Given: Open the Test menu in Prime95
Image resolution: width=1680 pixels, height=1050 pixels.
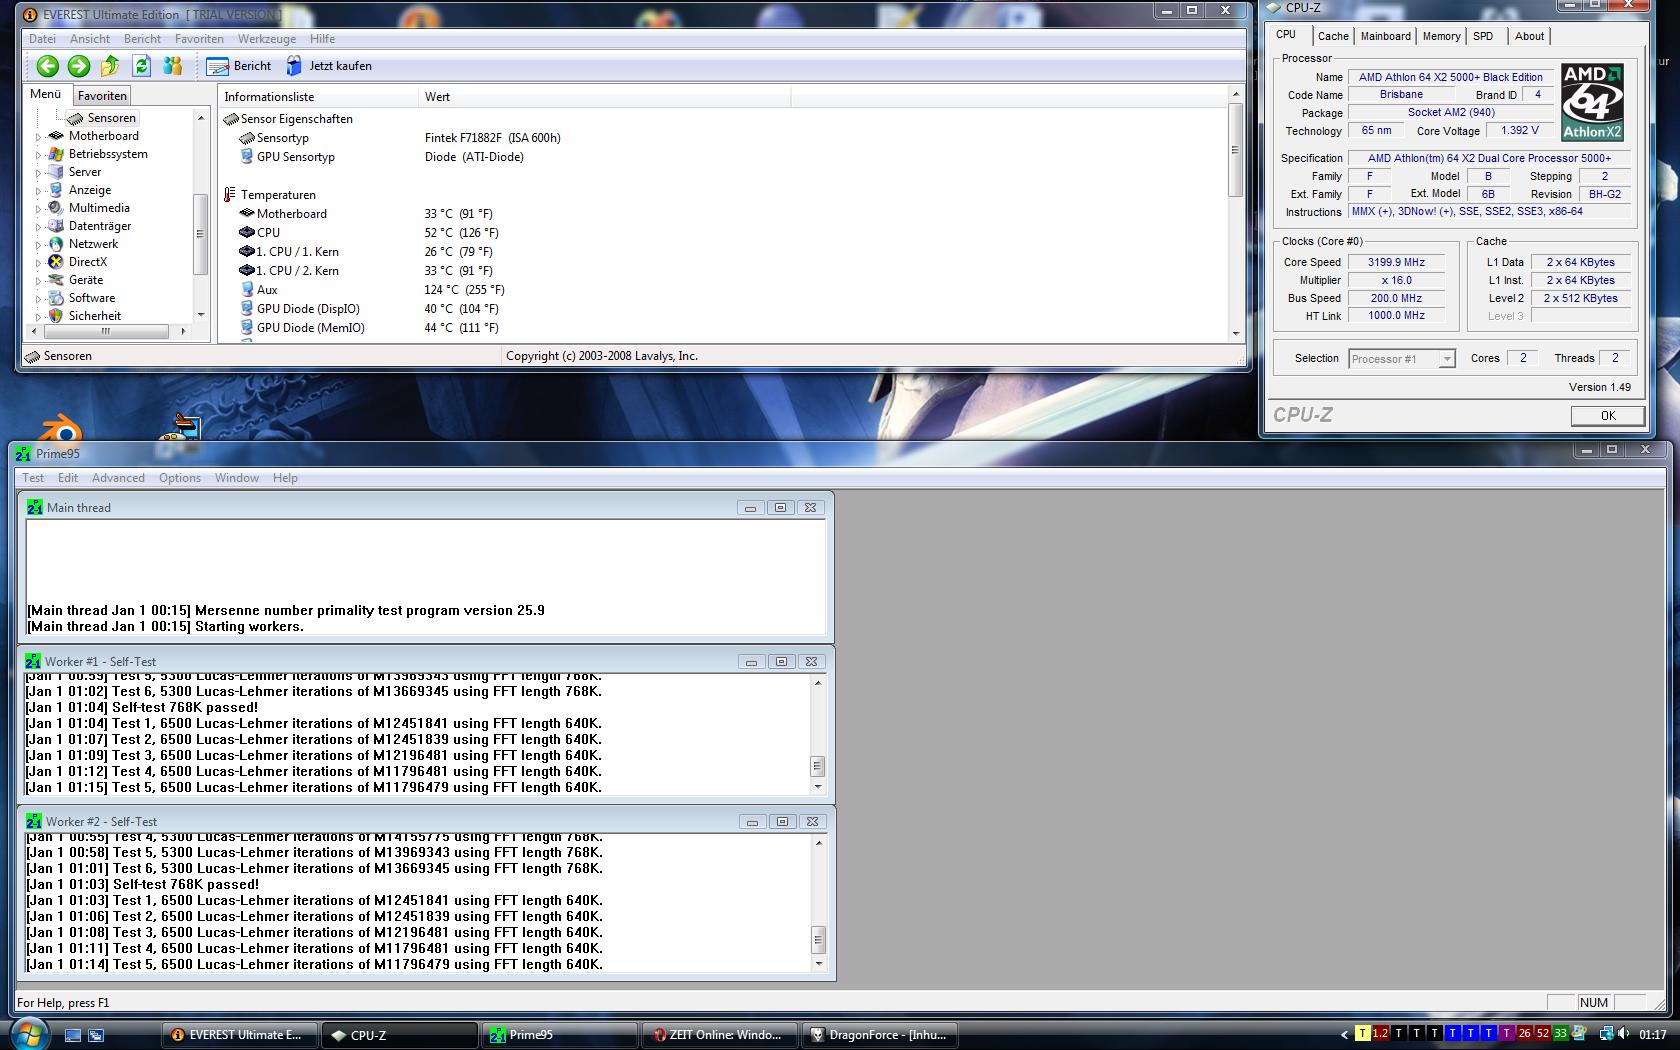Looking at the screenshot, I should [x=33, y=478].
